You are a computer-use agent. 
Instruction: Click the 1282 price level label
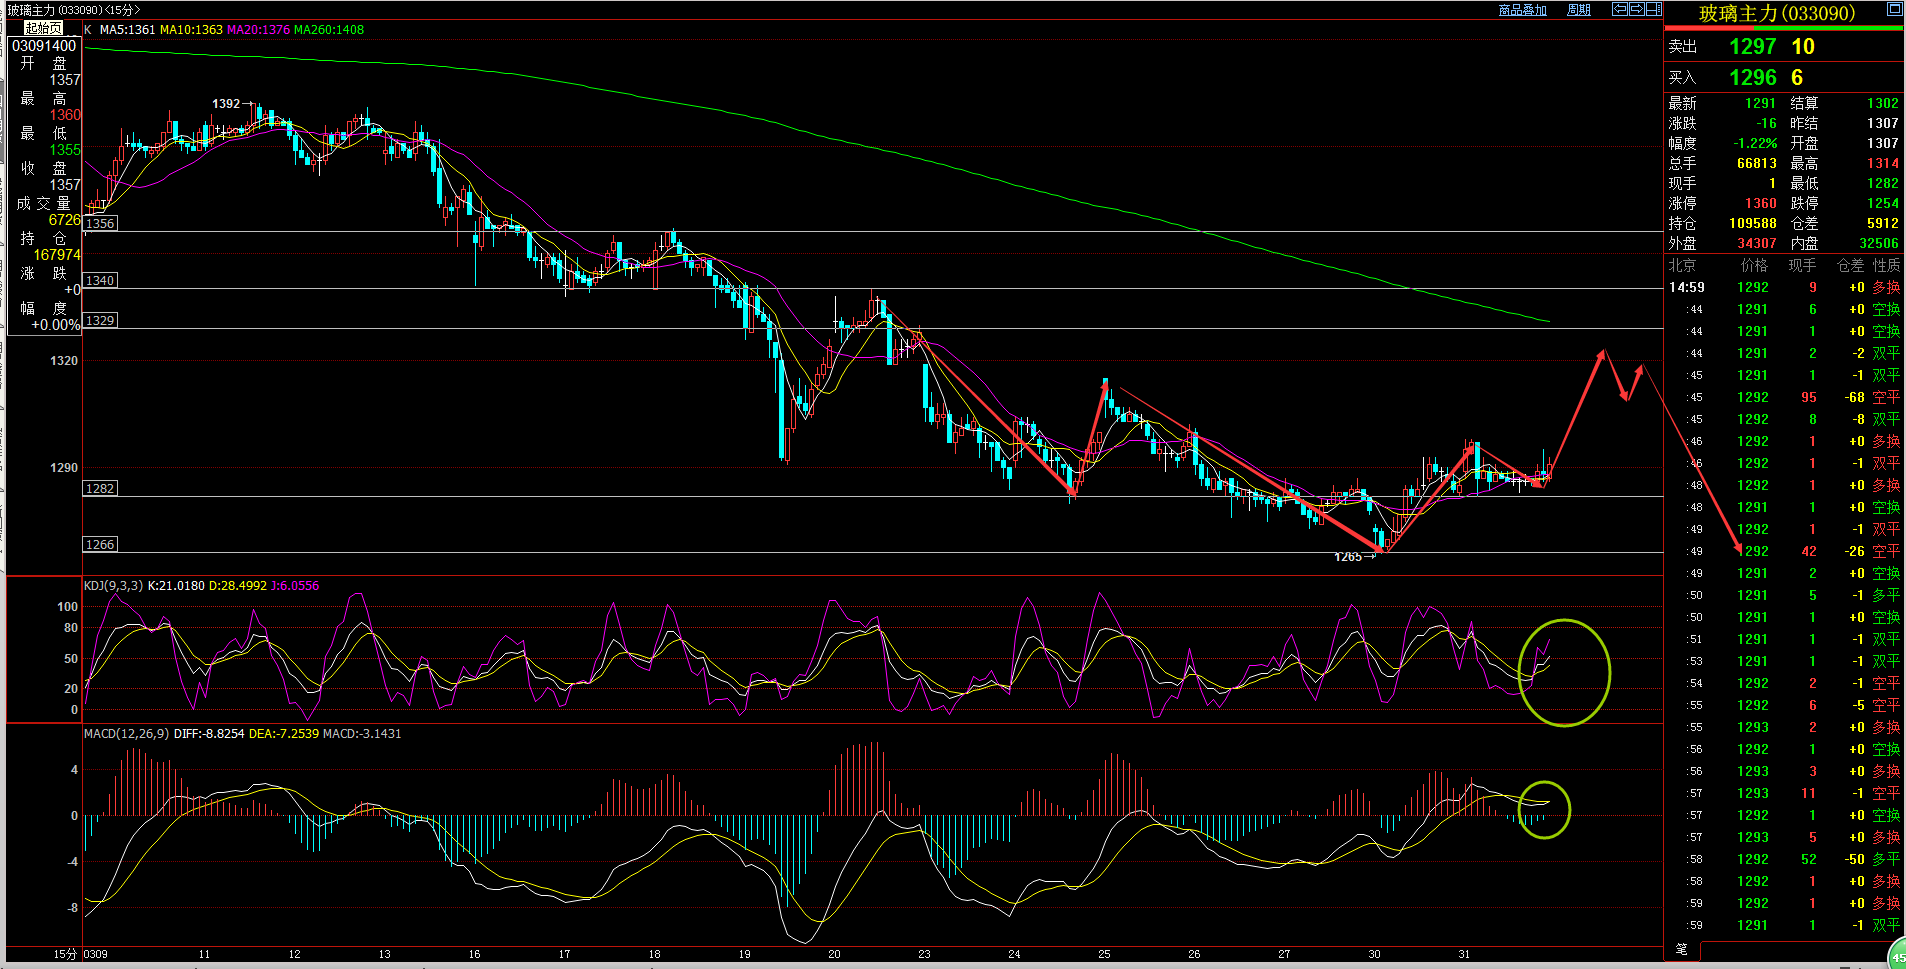coord(100,489)
